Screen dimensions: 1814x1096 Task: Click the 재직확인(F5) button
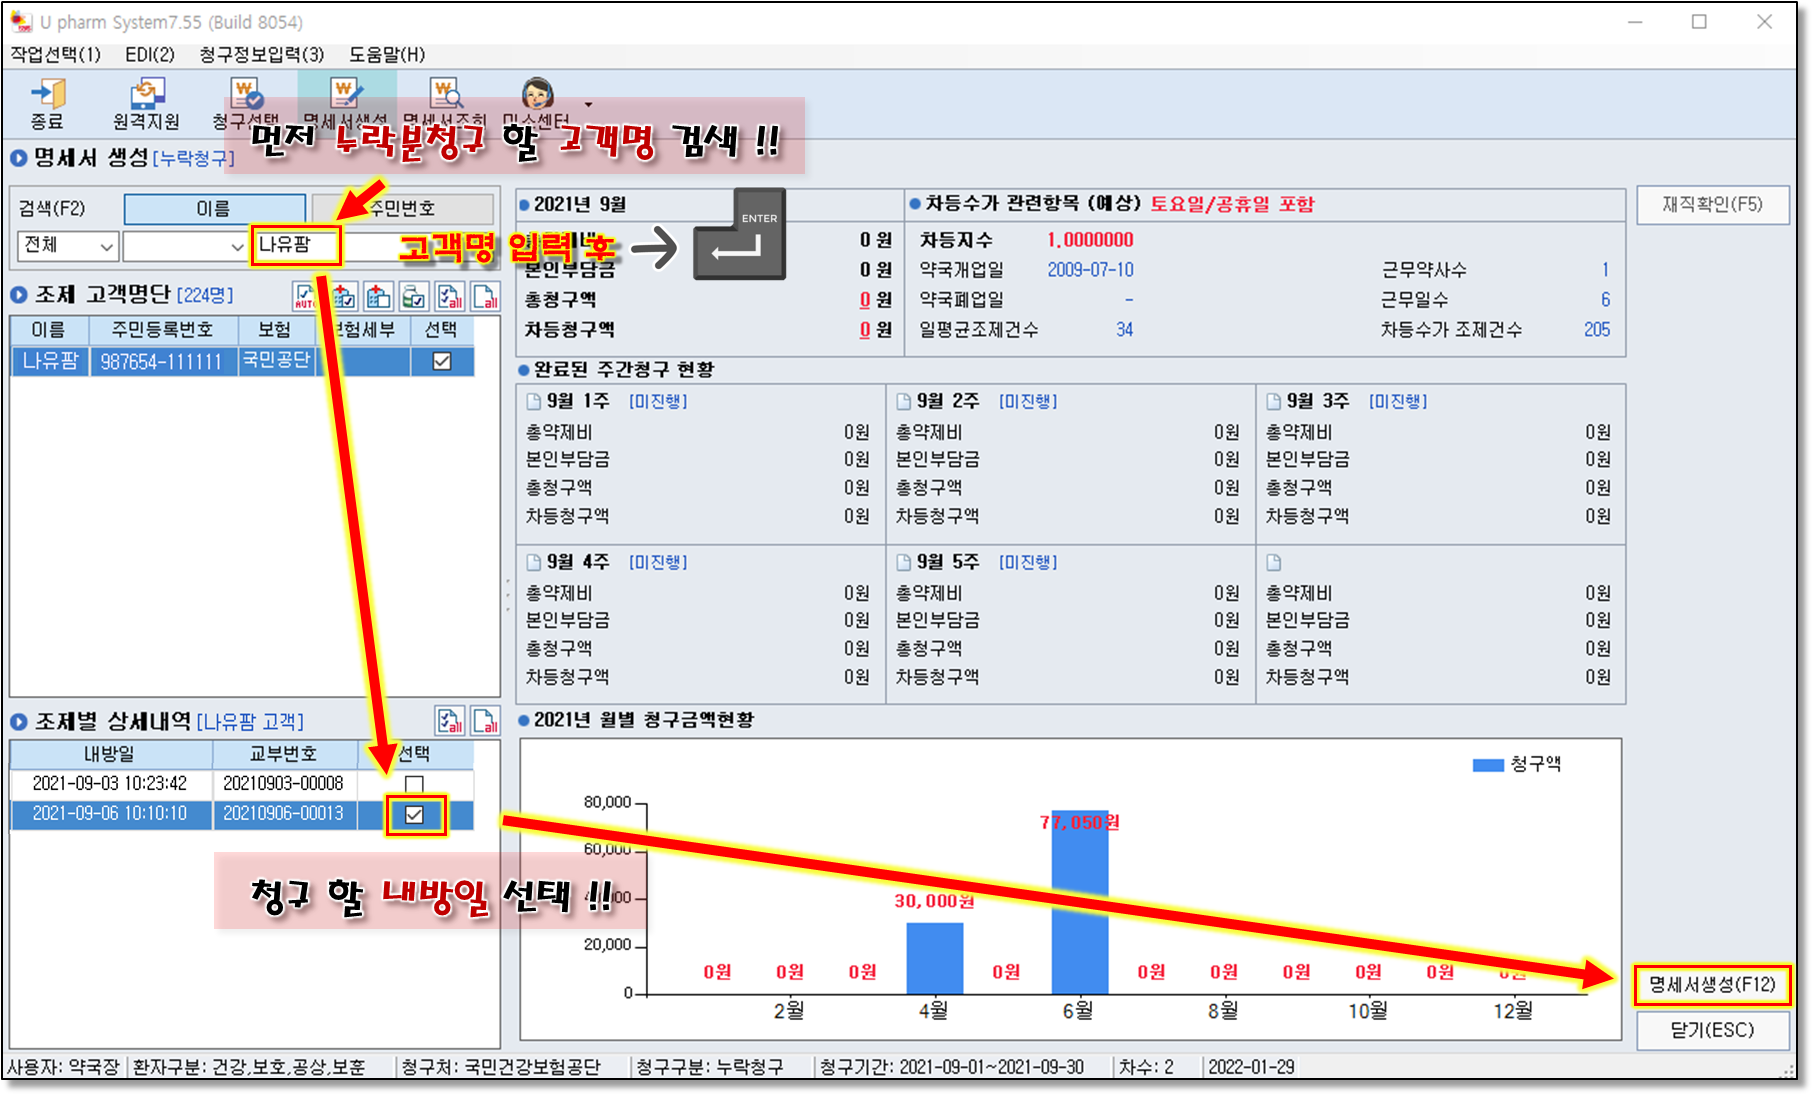click(x=1712, y=205)
